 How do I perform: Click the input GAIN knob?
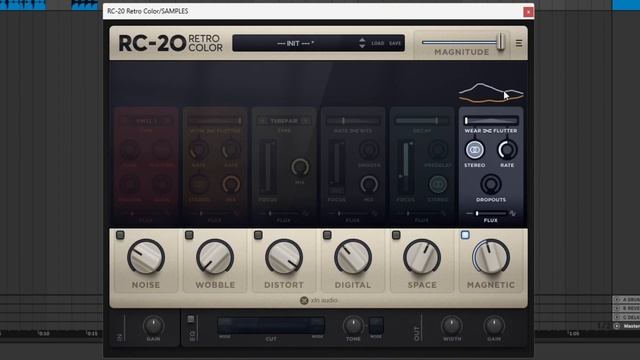point(153,326)
